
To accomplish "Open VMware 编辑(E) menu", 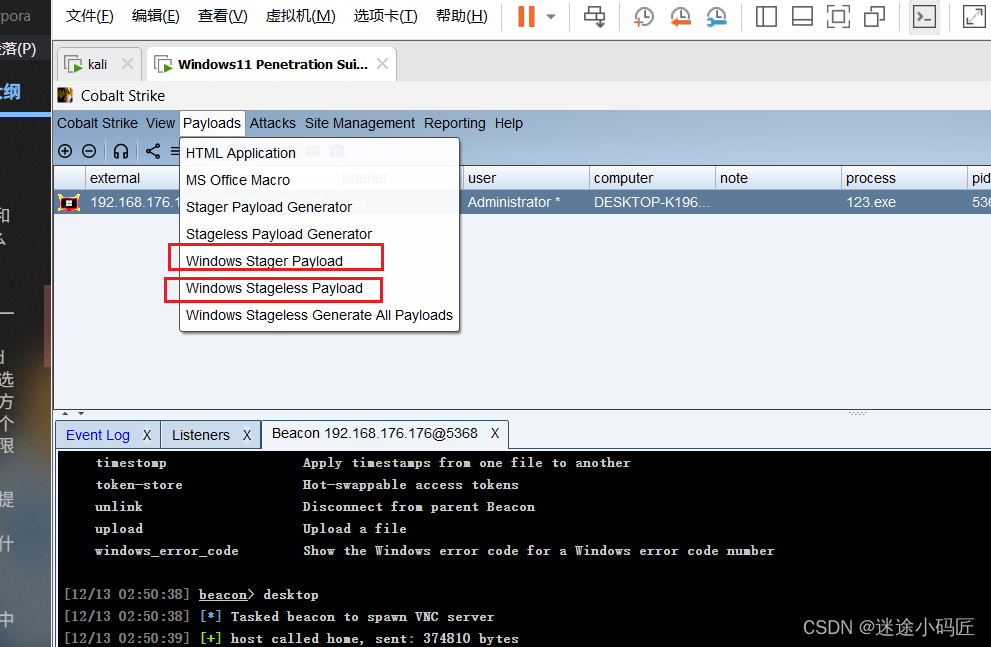I will [155, 16].
